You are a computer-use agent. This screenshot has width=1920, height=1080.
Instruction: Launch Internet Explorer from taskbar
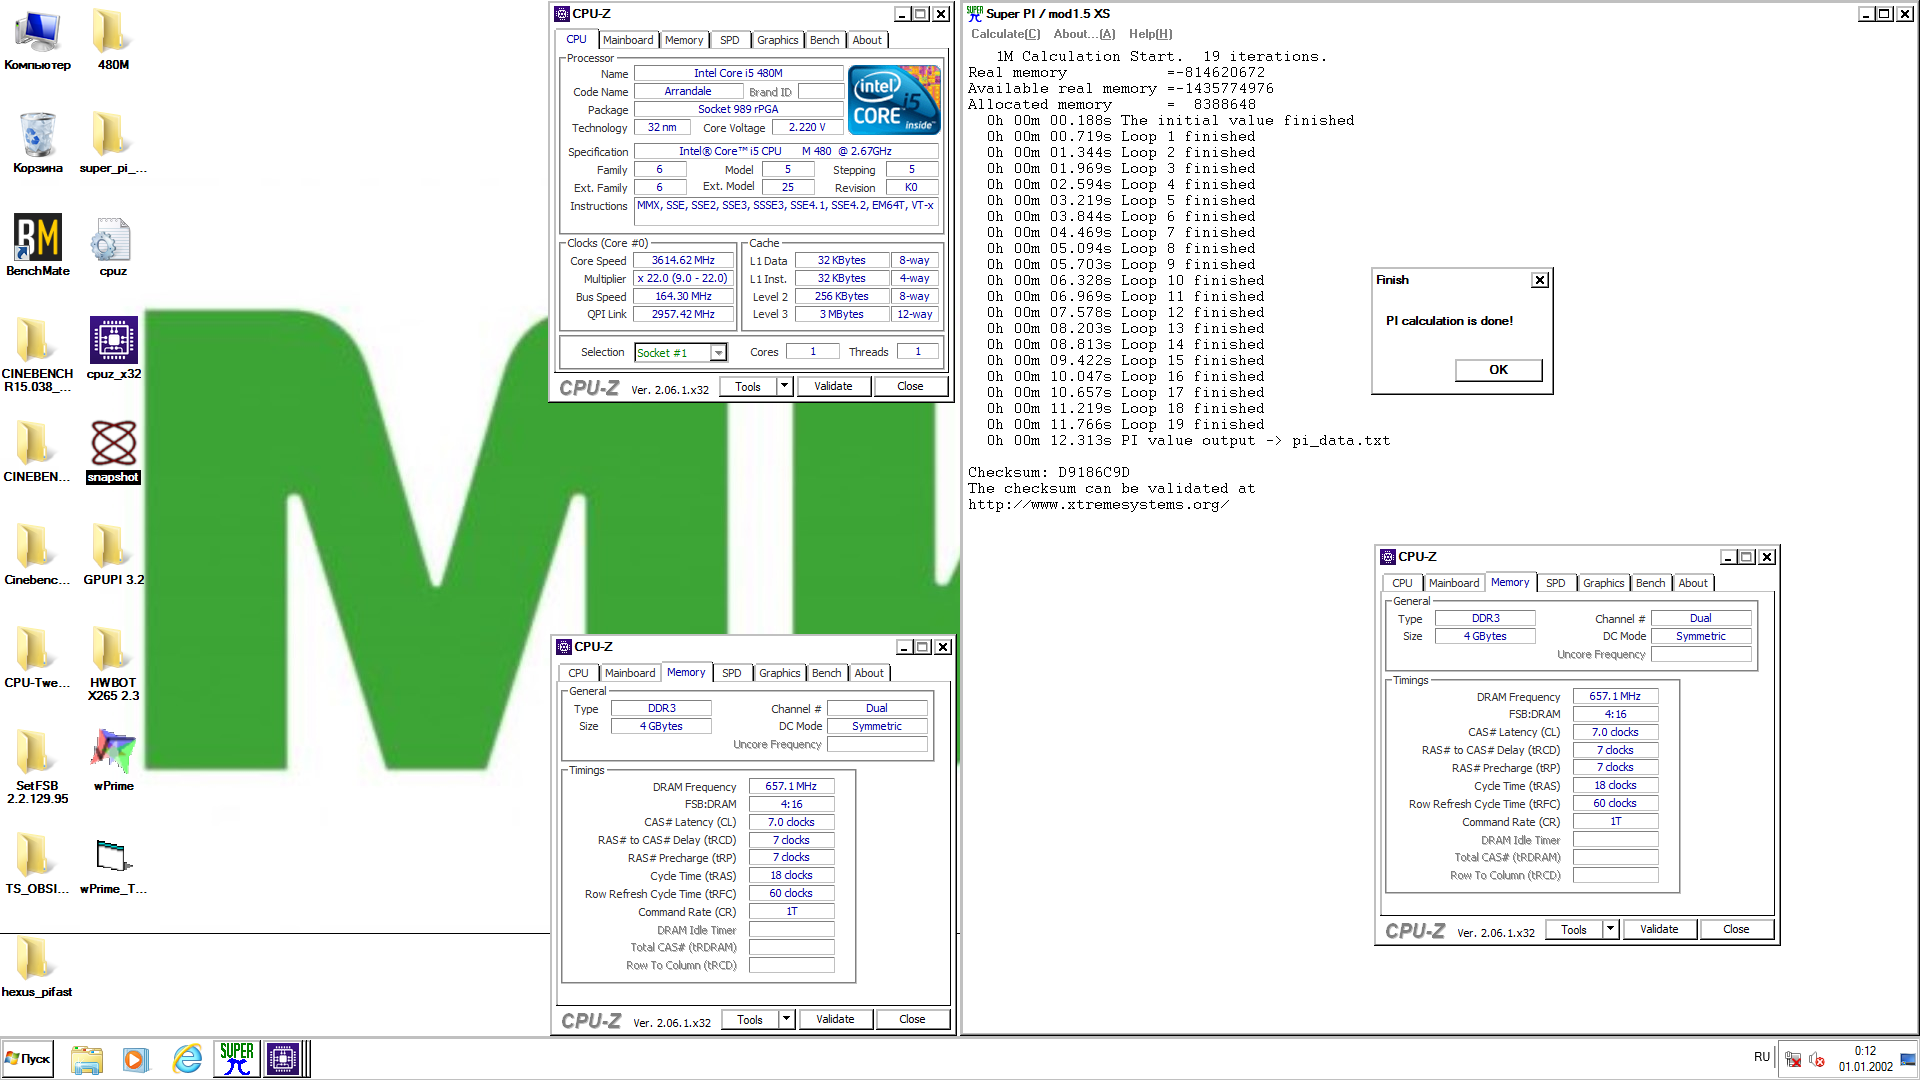click(187, 1059)
